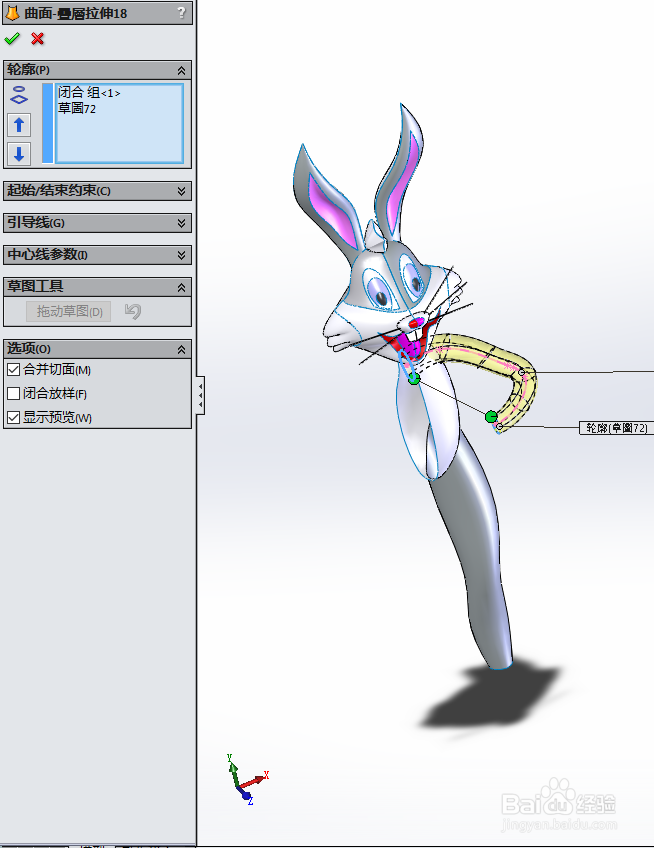Cancel the loft with the red X
This screenshot has height=848, width=654.
tap(37, 38)
